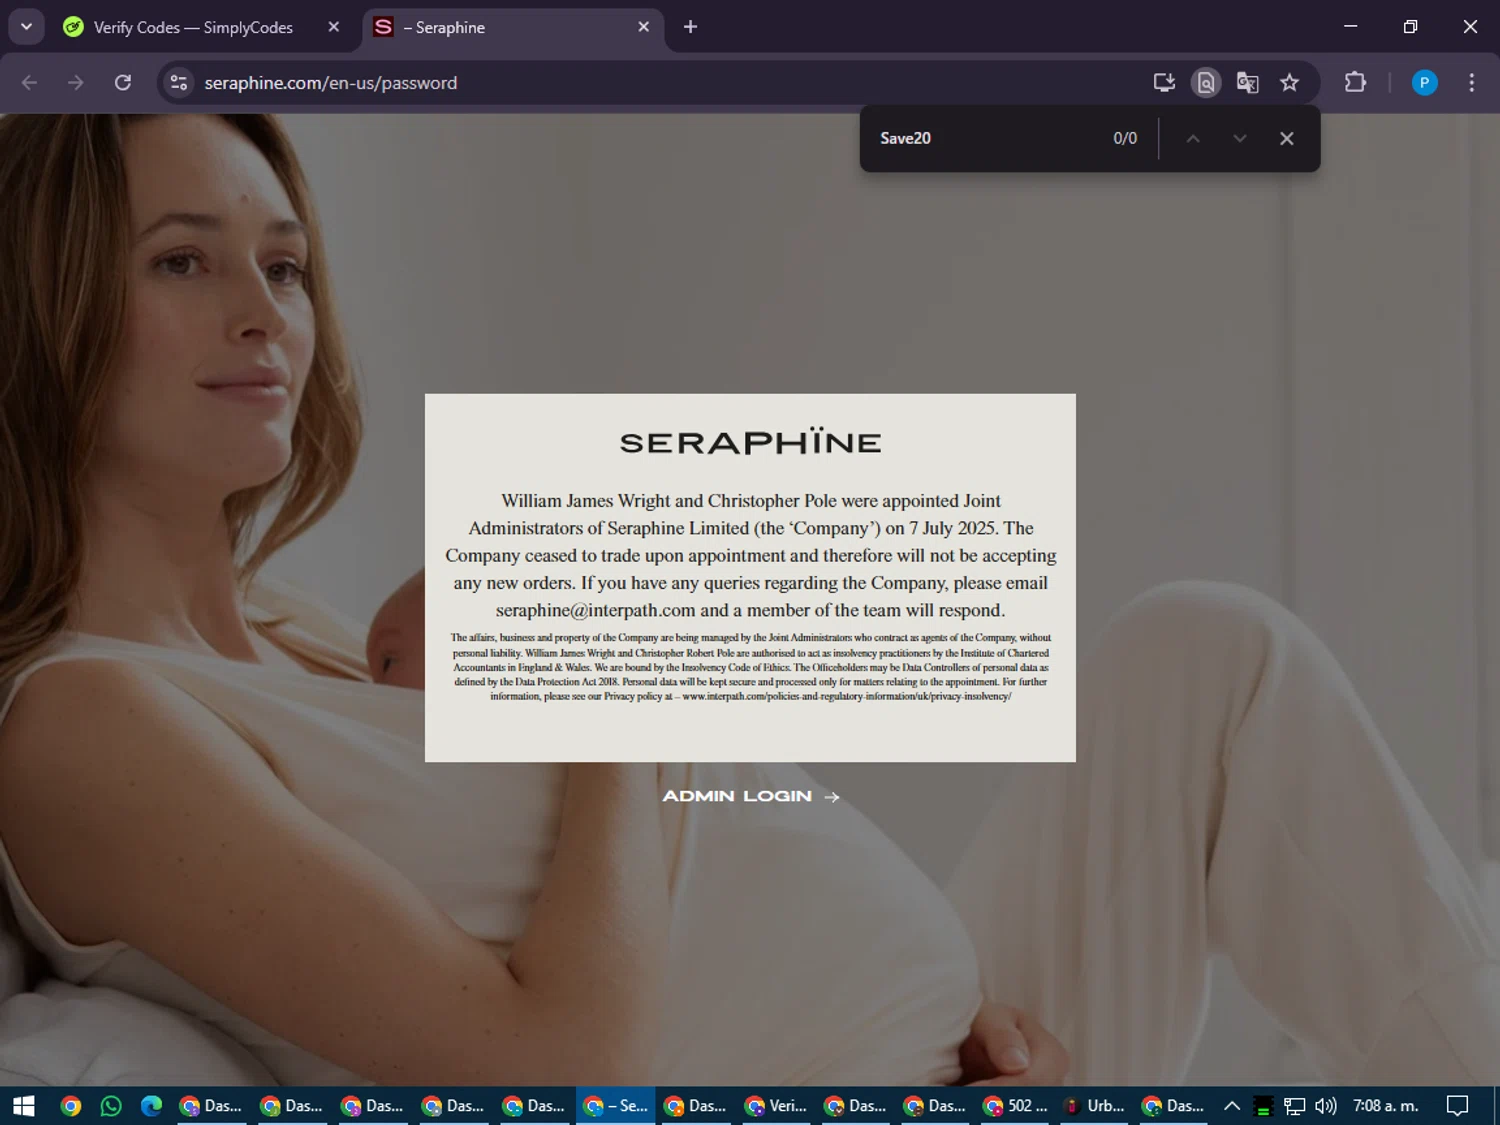Open the Chrome profile P avatar
The image size is (1500, 1125).
point(1424,83)
